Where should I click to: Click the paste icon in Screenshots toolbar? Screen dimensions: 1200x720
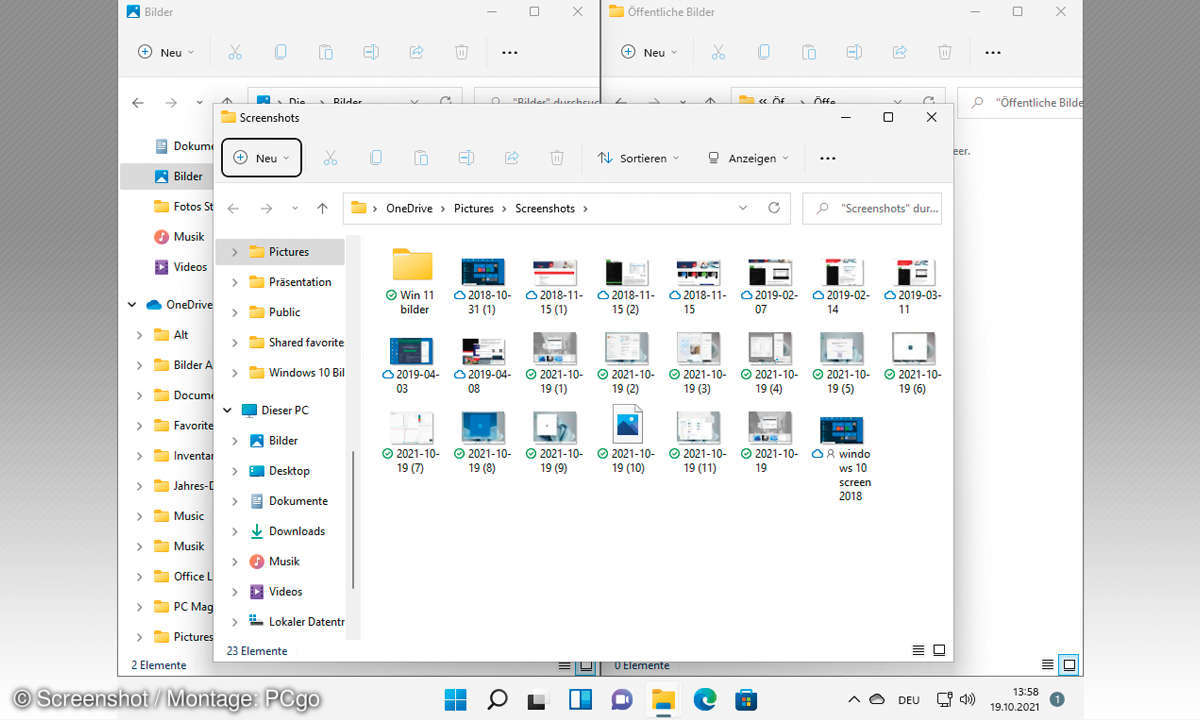click(x=421, y=158)
